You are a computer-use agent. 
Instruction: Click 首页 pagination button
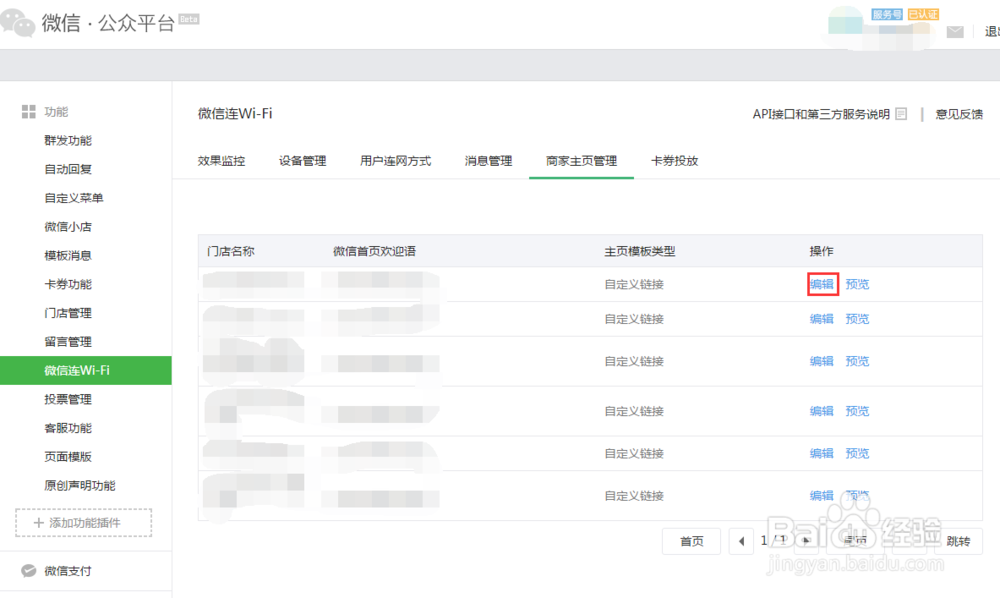click(691, 541)
